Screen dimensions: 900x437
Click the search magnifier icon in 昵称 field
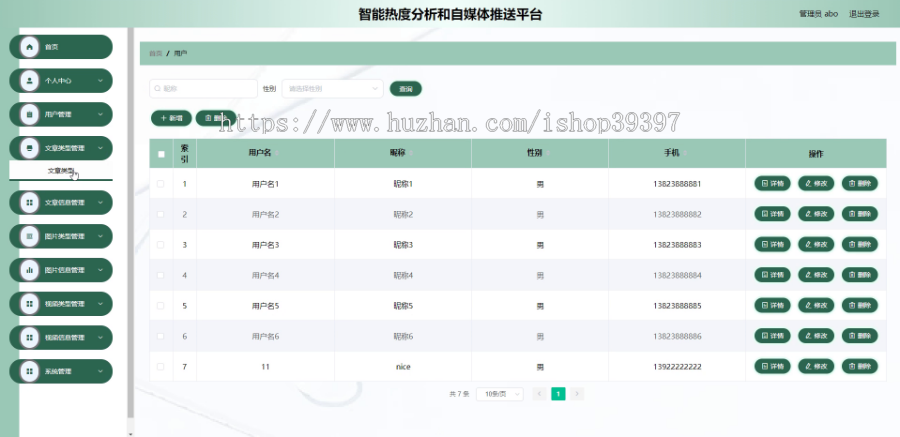click(x=158, y=89)
